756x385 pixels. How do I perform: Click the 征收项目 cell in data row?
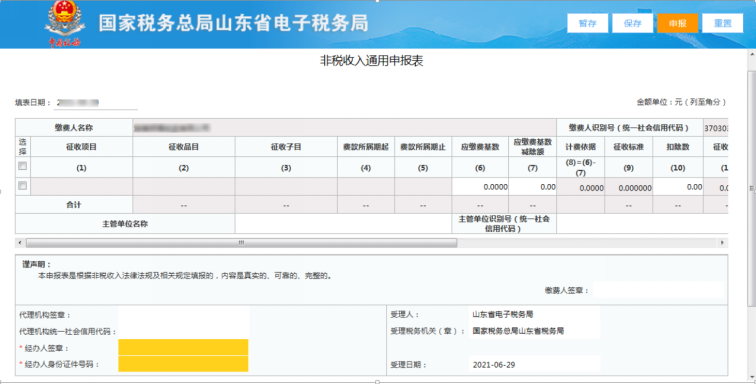tap(81, 186)
